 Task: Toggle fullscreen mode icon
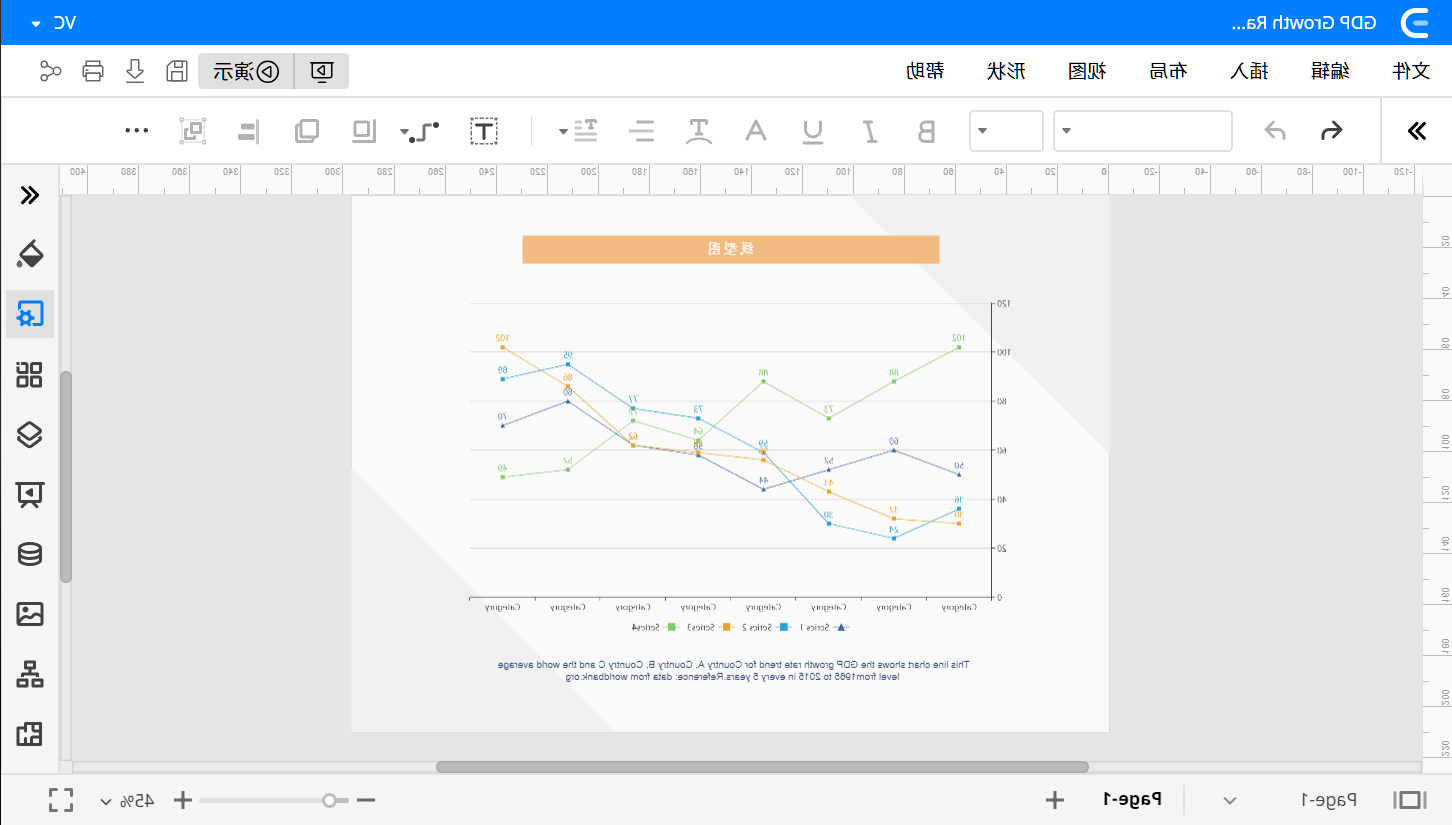click(x=61, y=800)
